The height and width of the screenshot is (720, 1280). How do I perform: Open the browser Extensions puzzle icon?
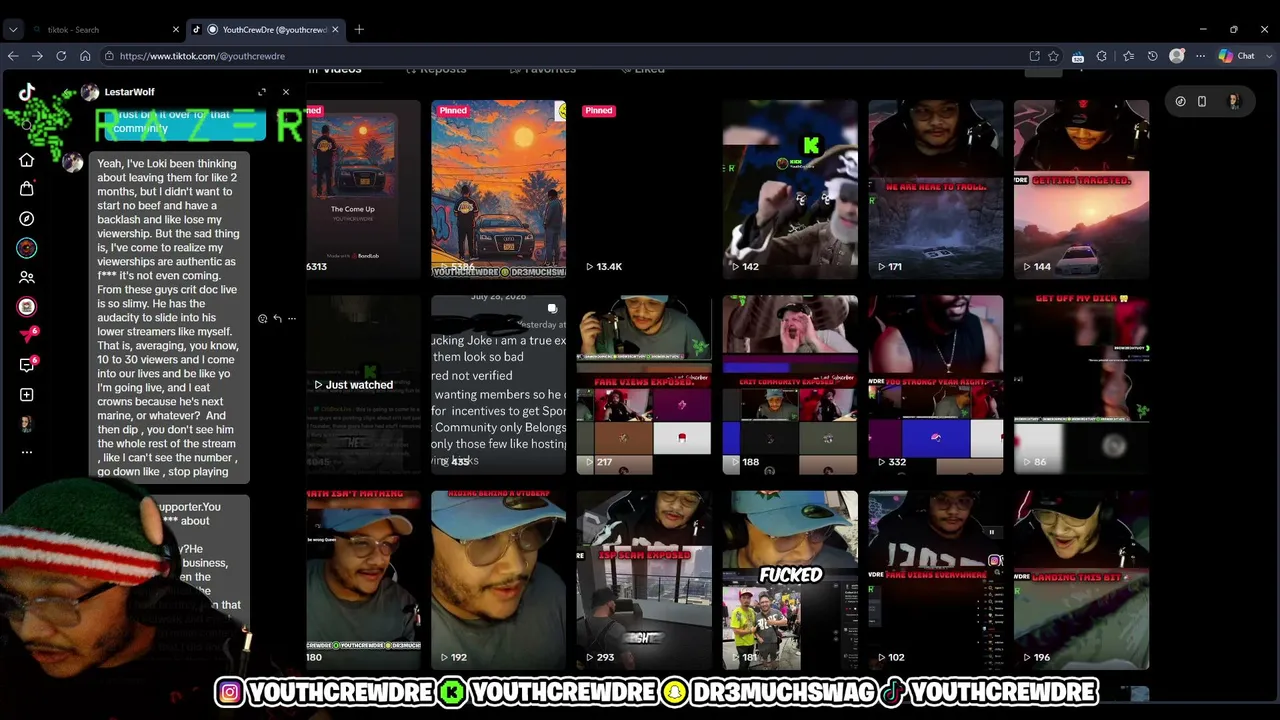coord(1102,56)
